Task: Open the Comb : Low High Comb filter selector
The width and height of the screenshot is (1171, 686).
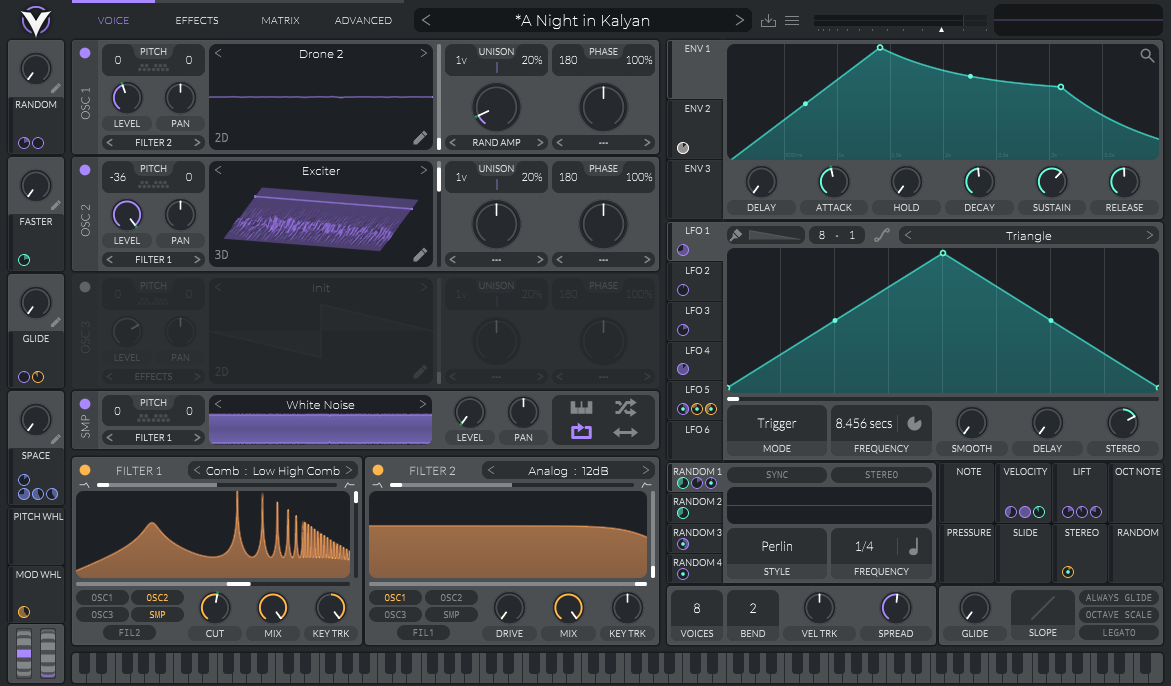Action: [273, 471]
